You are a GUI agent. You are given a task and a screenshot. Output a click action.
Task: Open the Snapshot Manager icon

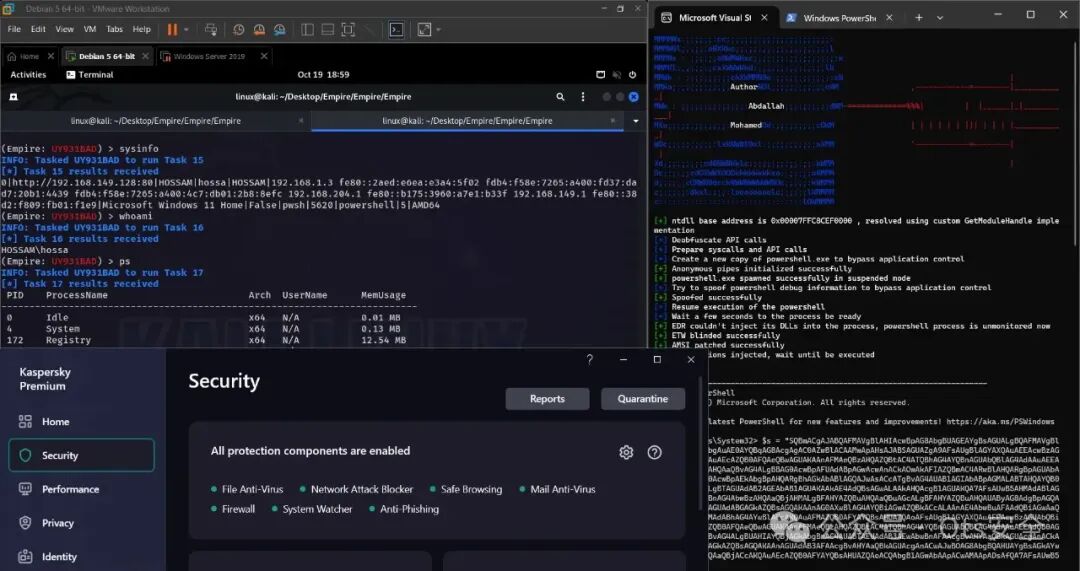280,30
